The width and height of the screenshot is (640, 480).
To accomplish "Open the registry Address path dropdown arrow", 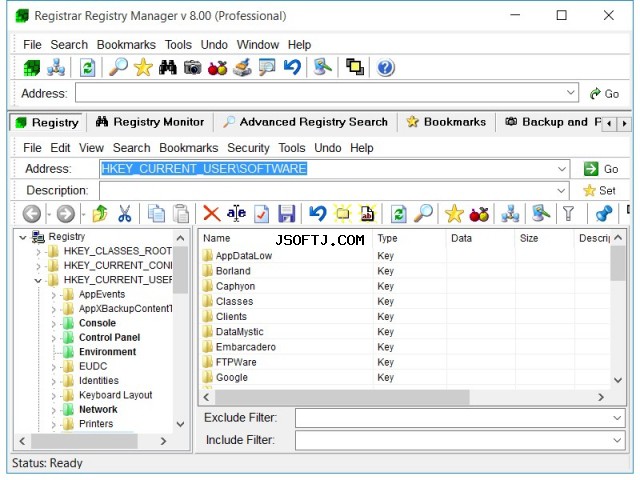I will pos(562,169).
